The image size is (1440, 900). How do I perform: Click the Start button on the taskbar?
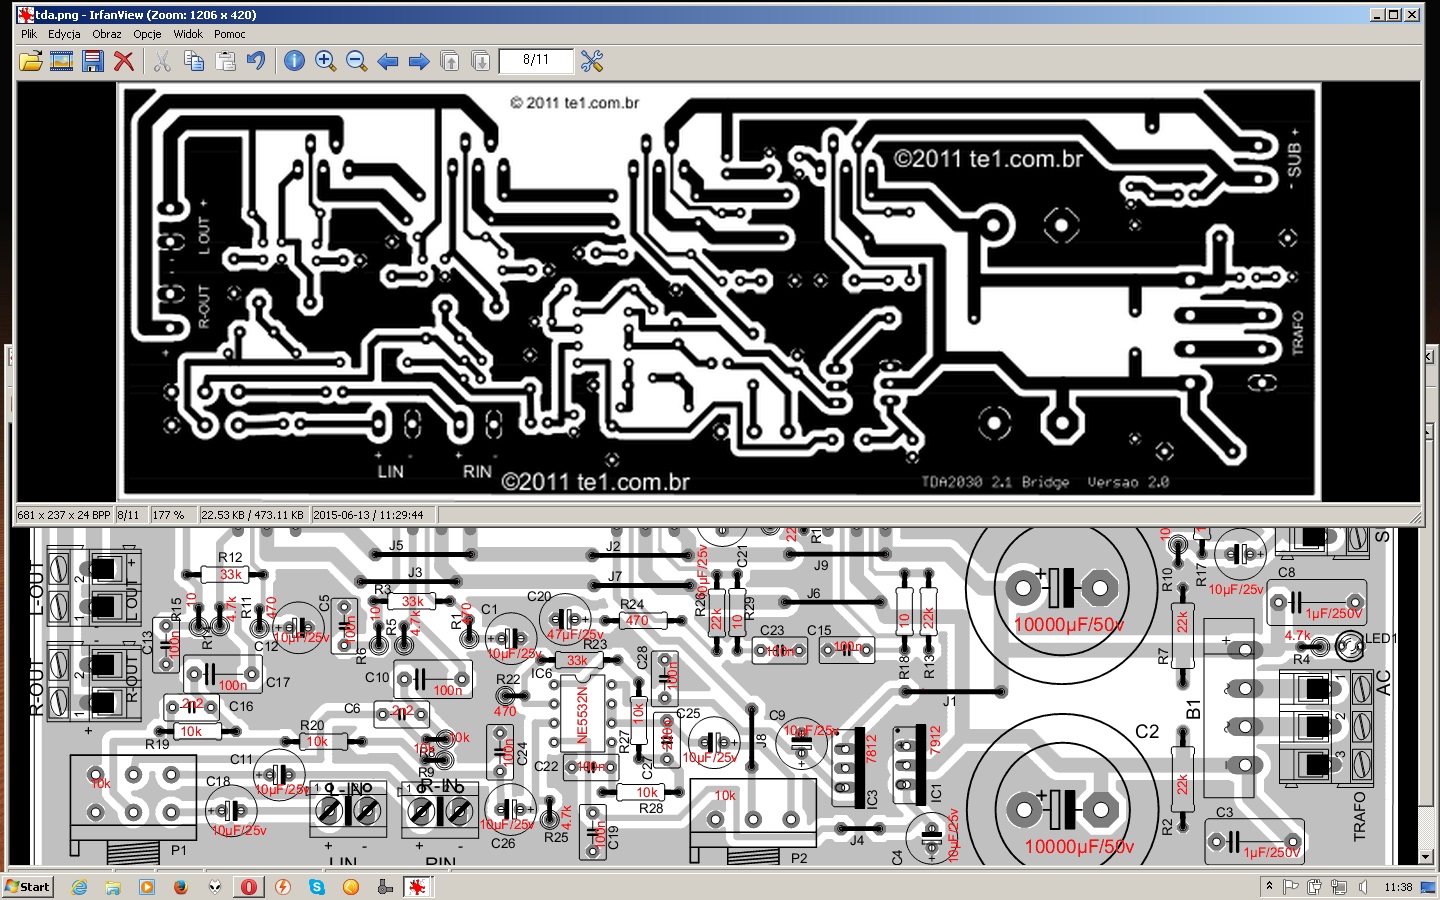click(x=28, y=887)
